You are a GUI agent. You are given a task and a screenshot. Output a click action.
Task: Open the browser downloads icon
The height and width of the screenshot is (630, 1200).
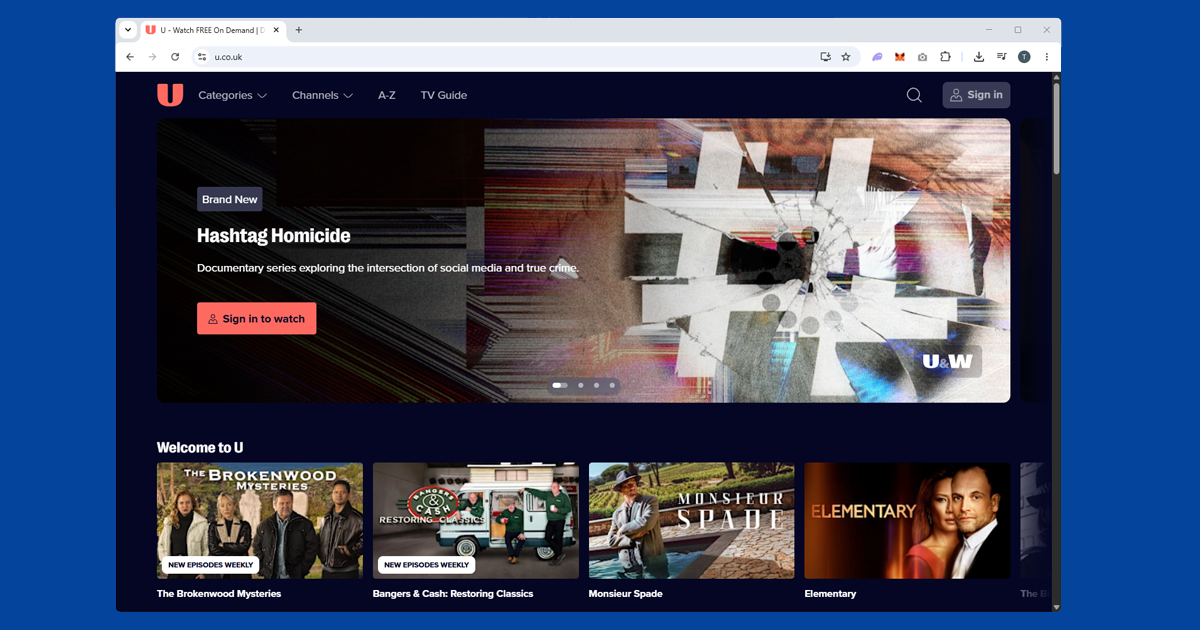coord(979,57)
